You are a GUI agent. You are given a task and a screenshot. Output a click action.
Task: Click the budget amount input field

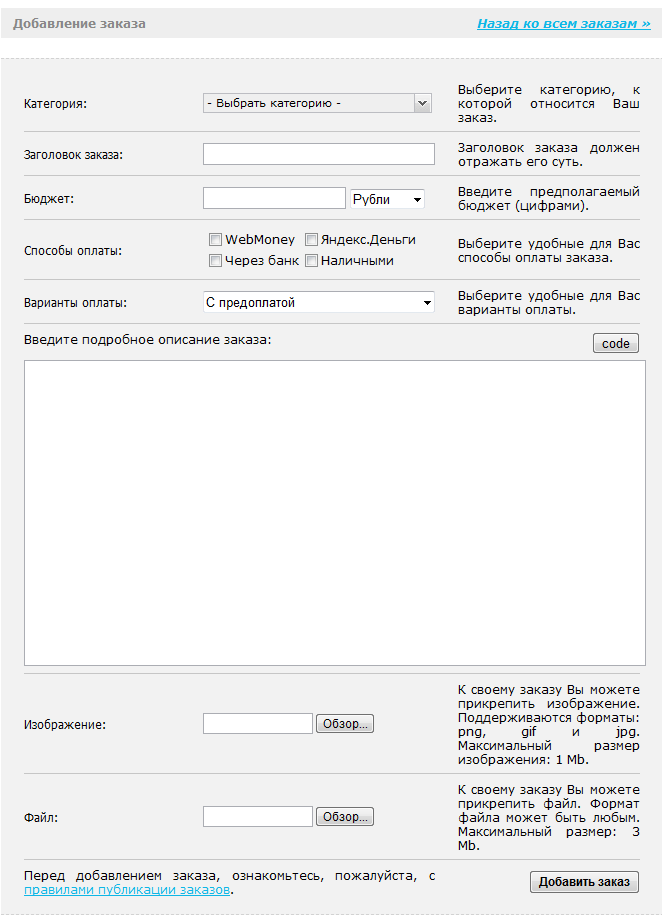coord(273,199)
